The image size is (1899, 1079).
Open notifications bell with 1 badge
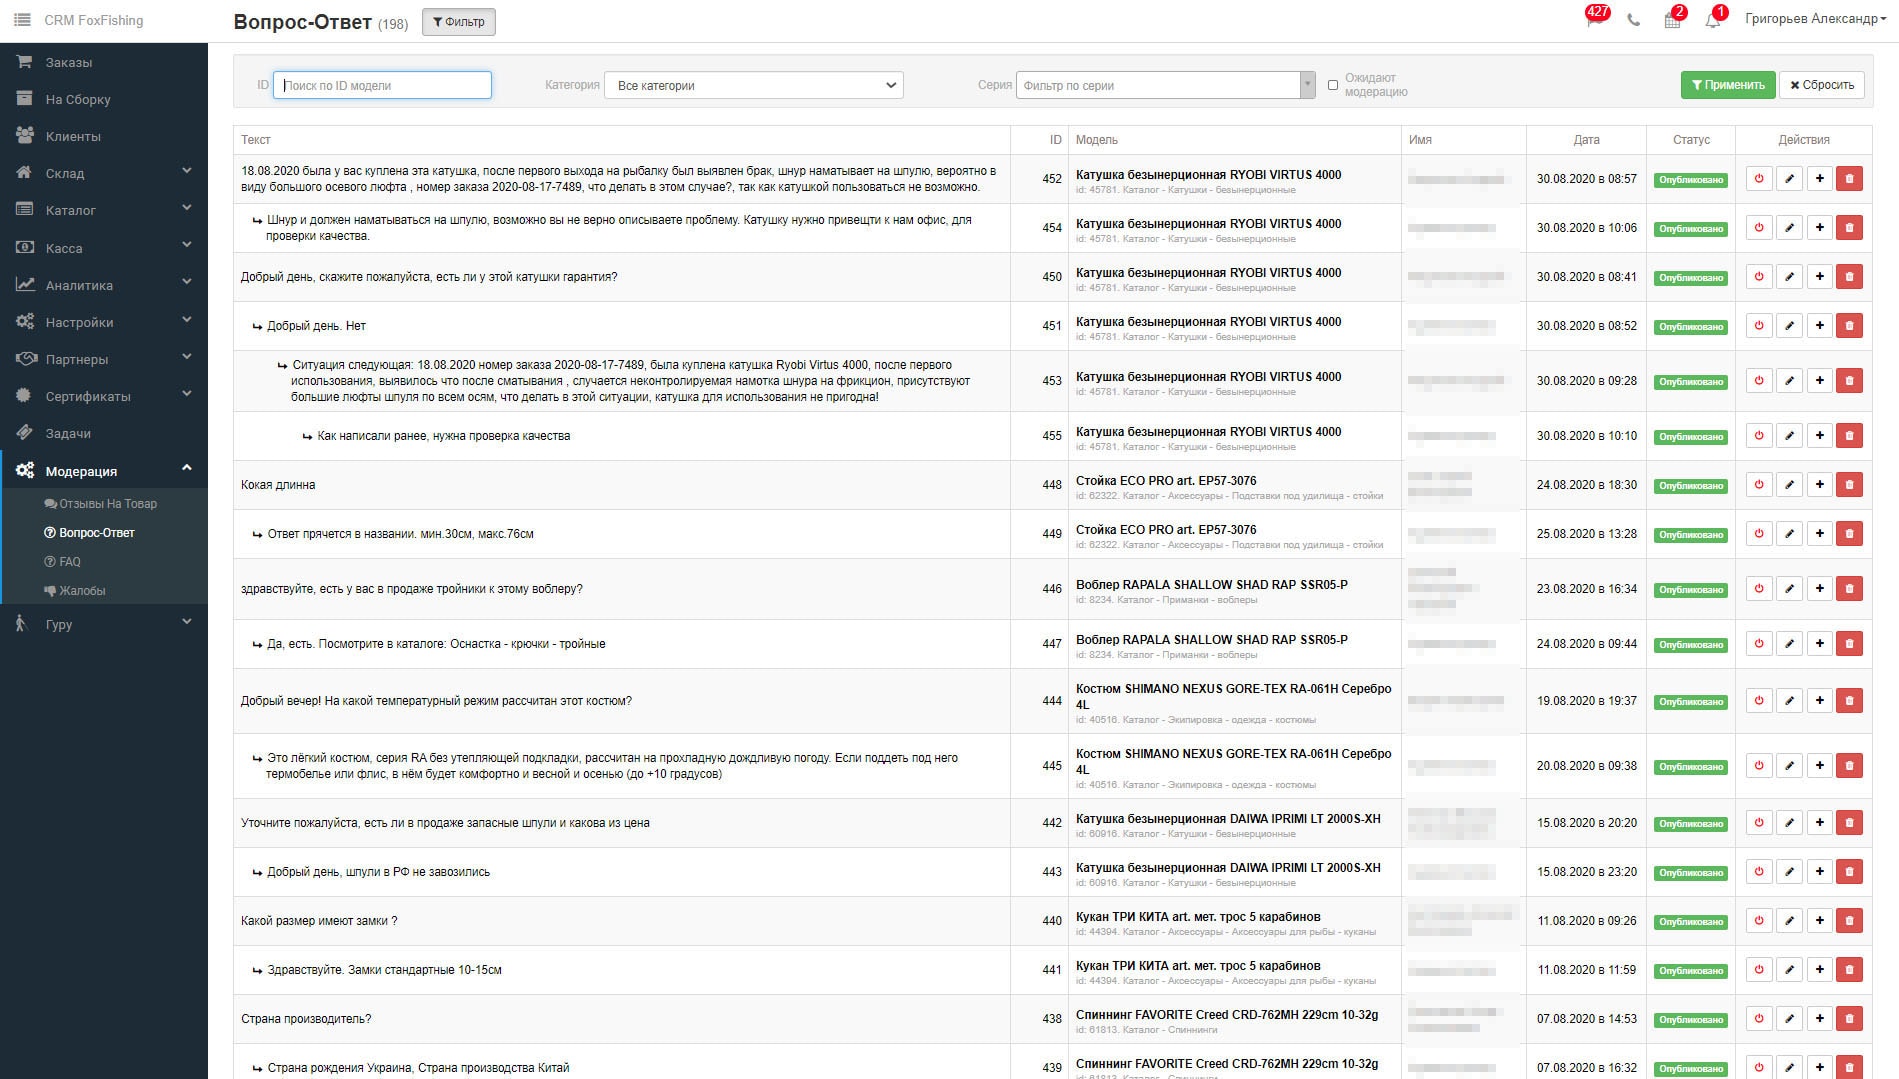(1714, 19)
